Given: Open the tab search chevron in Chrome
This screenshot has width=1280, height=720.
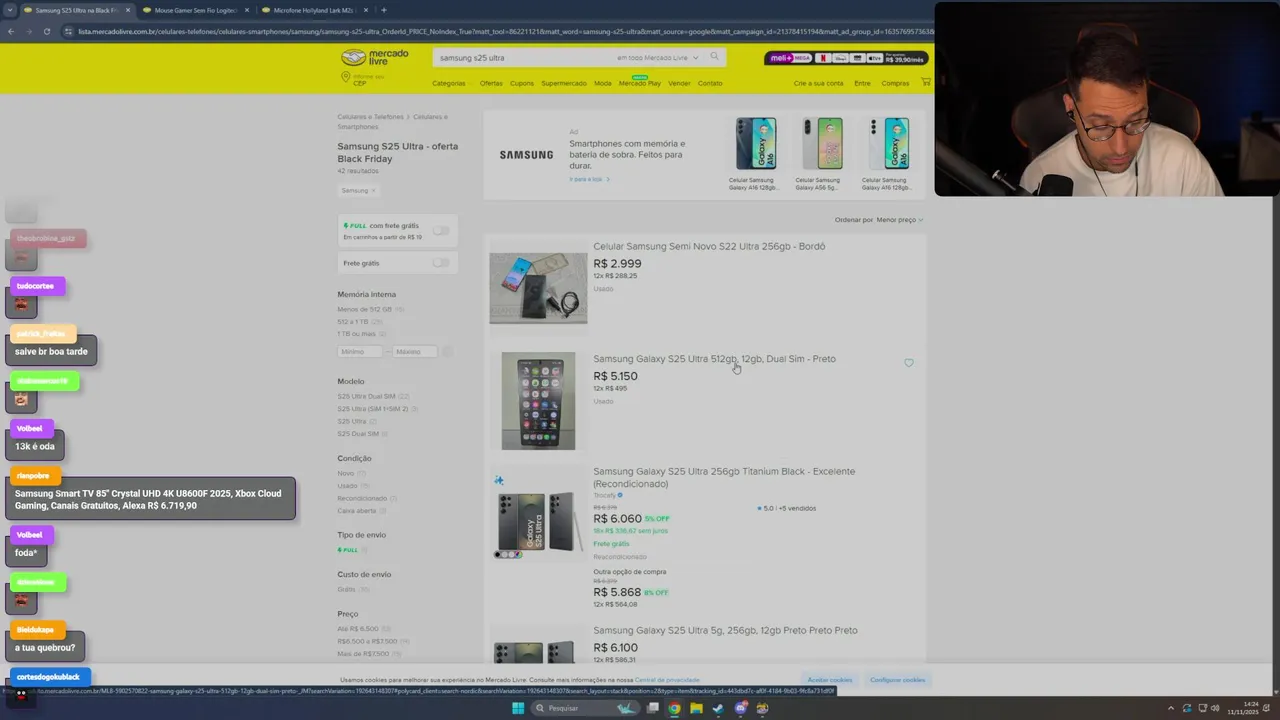Looking at the screenshot, I should pos(10,10).
